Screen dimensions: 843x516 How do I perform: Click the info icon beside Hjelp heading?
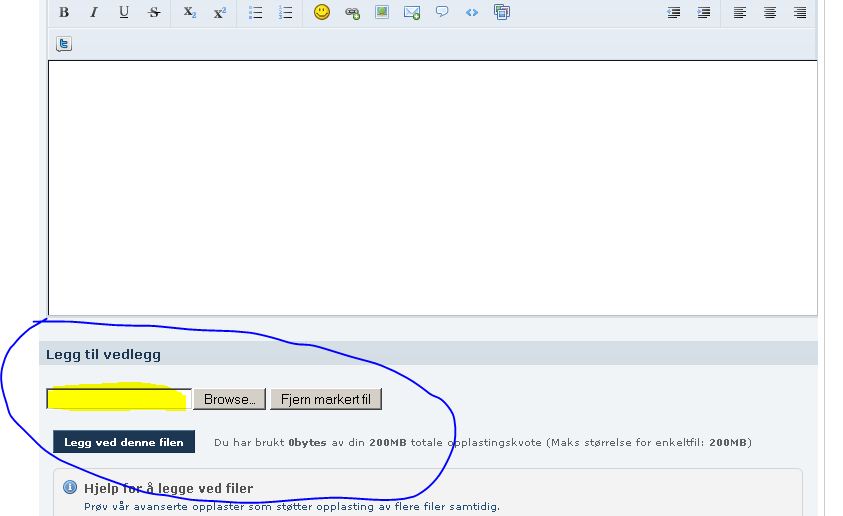(70, 487)
